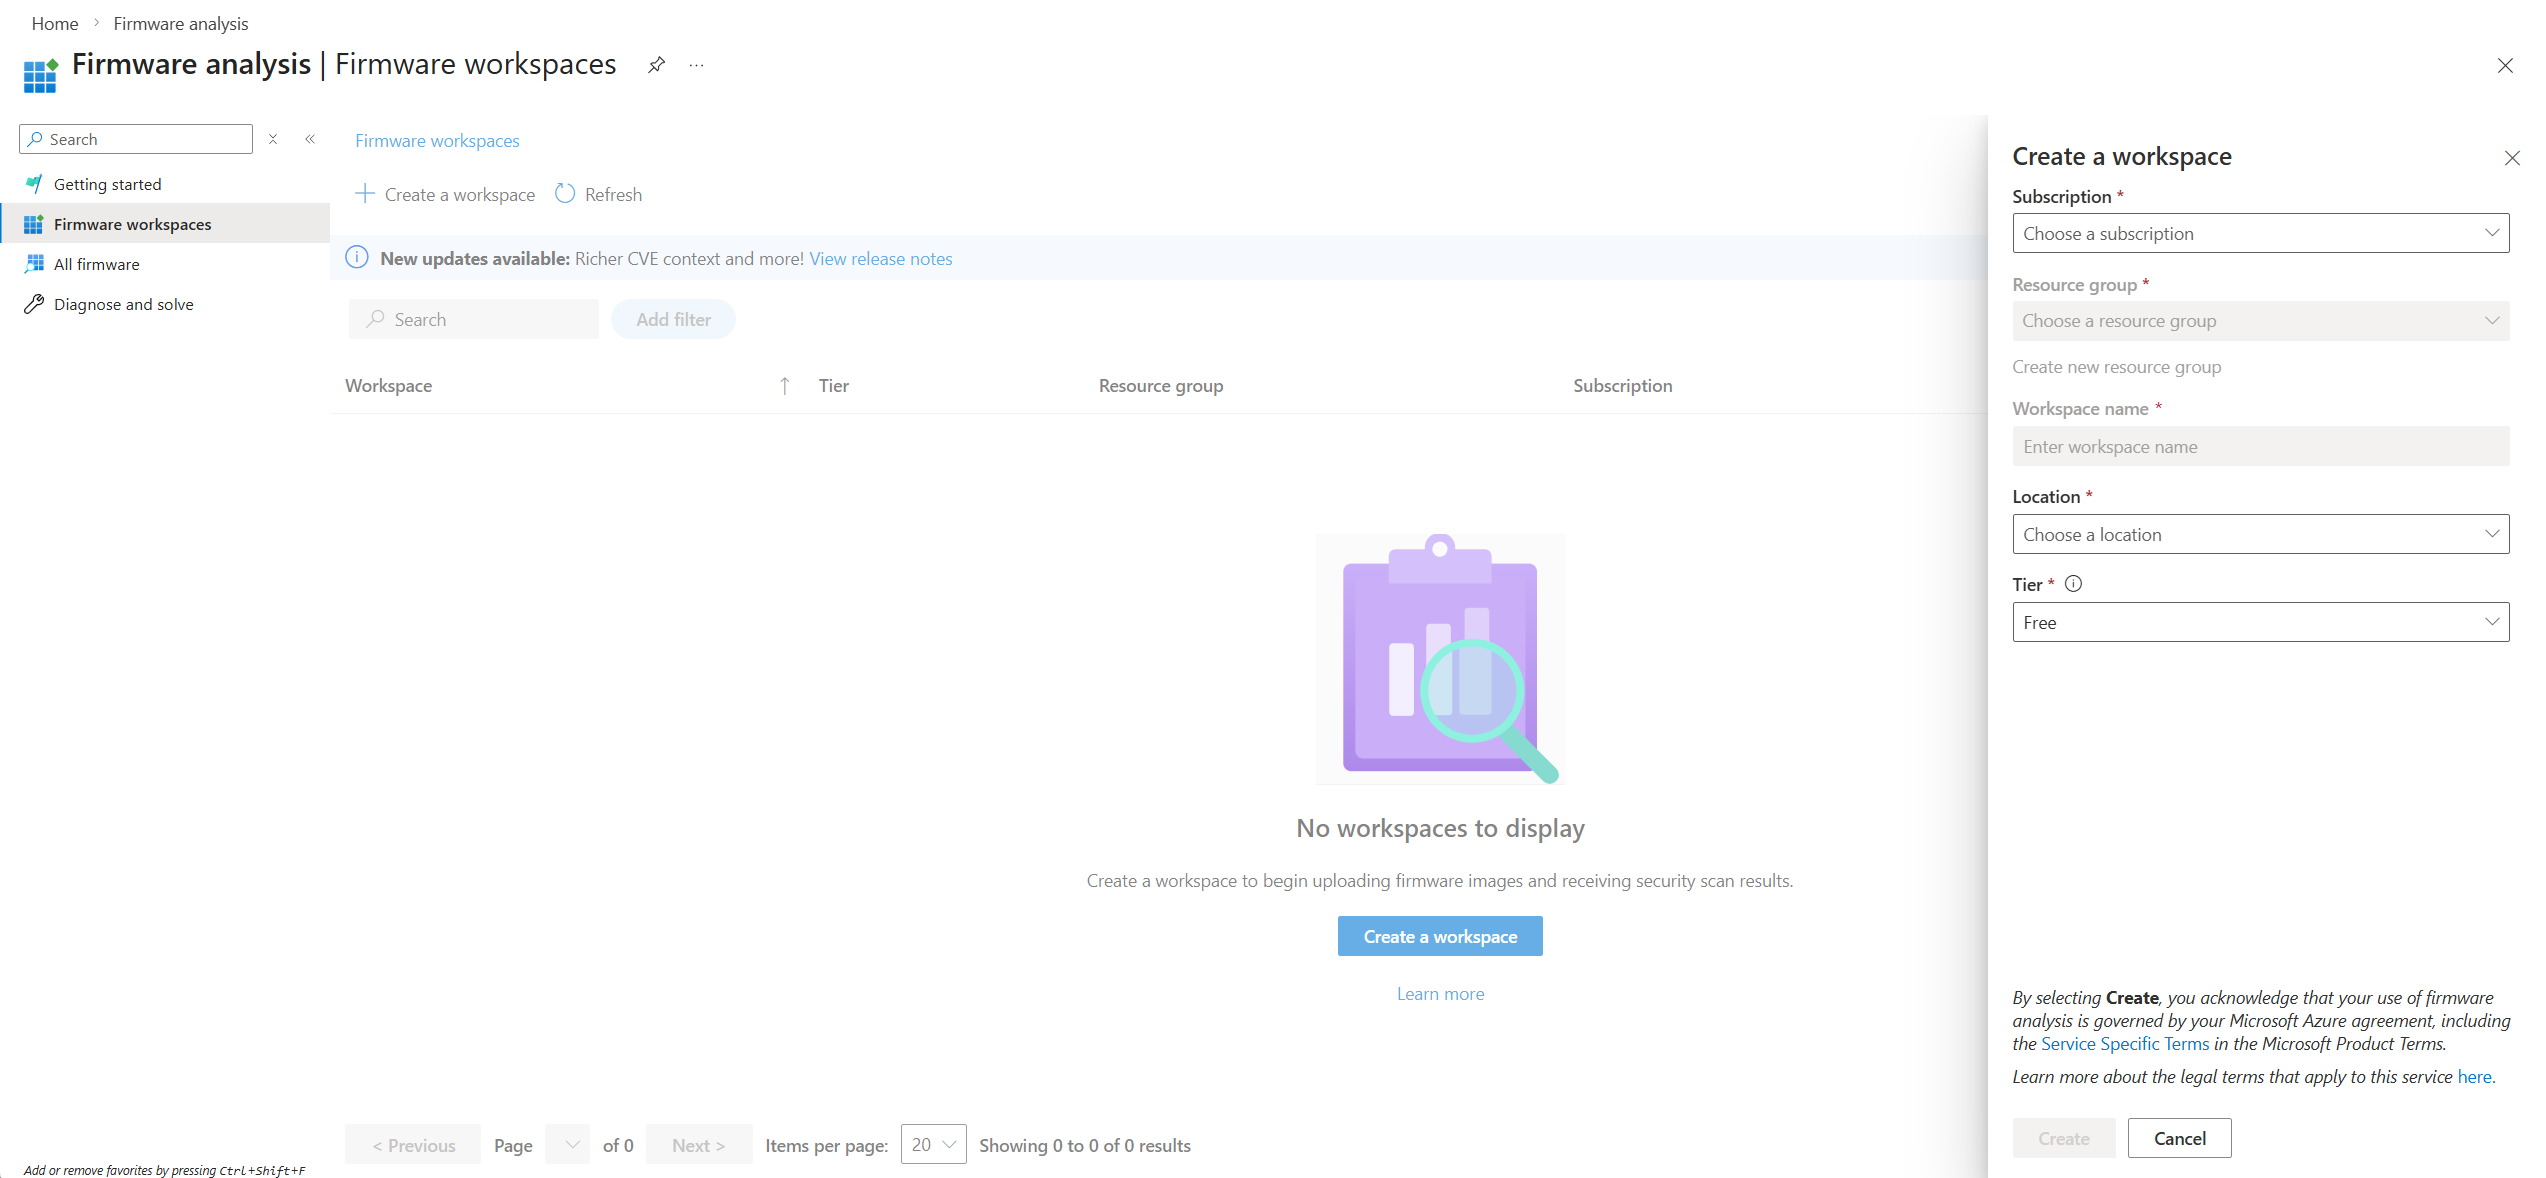Open Firmware analysis breadcrumb link
The width and height of the screenshot is (2546, 1178).
tap(181, 23)
